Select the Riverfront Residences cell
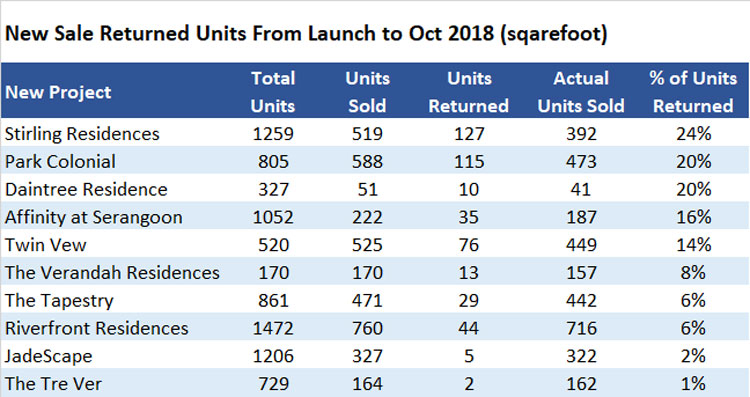Viewport: 750px width, 397px height. pos(97,328)
